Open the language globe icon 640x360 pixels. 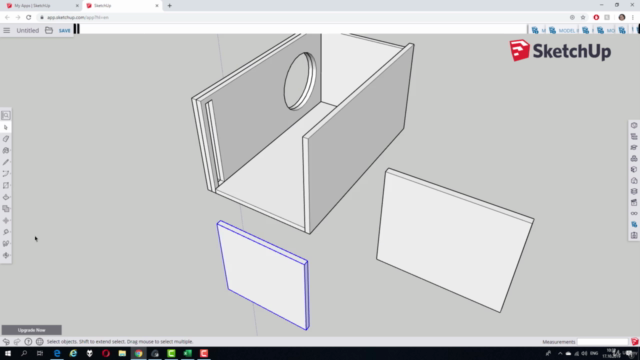click(40, 342)
